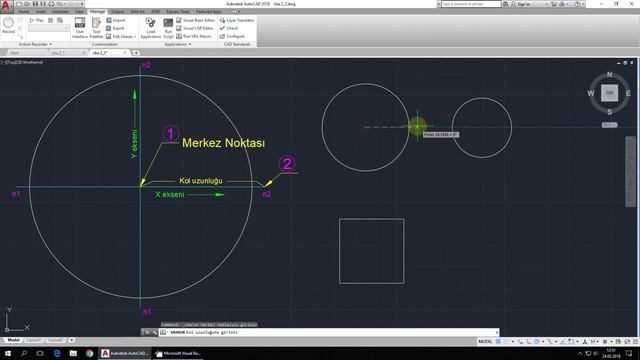The image size is (640, 360).
Task: Open Microsoft Edge from taskbar
Action: pyautogui.click(x=57, y=353)
